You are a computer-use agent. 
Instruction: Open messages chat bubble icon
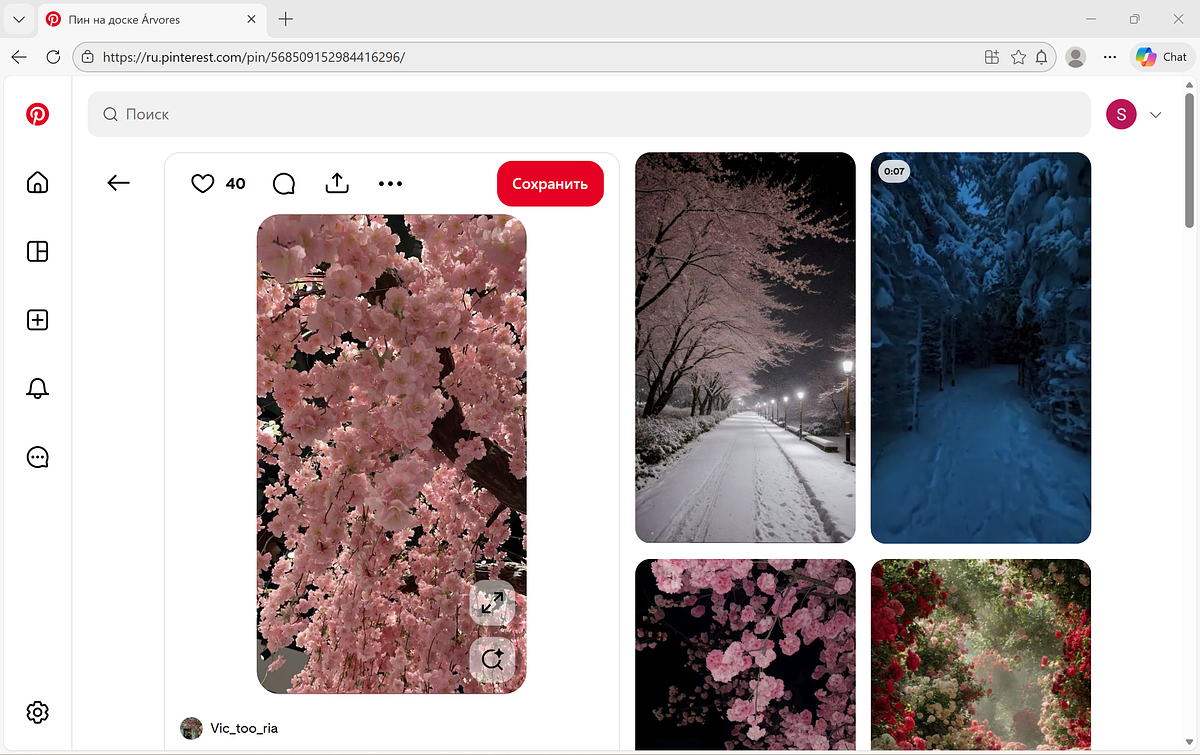[x=37, y=457]
